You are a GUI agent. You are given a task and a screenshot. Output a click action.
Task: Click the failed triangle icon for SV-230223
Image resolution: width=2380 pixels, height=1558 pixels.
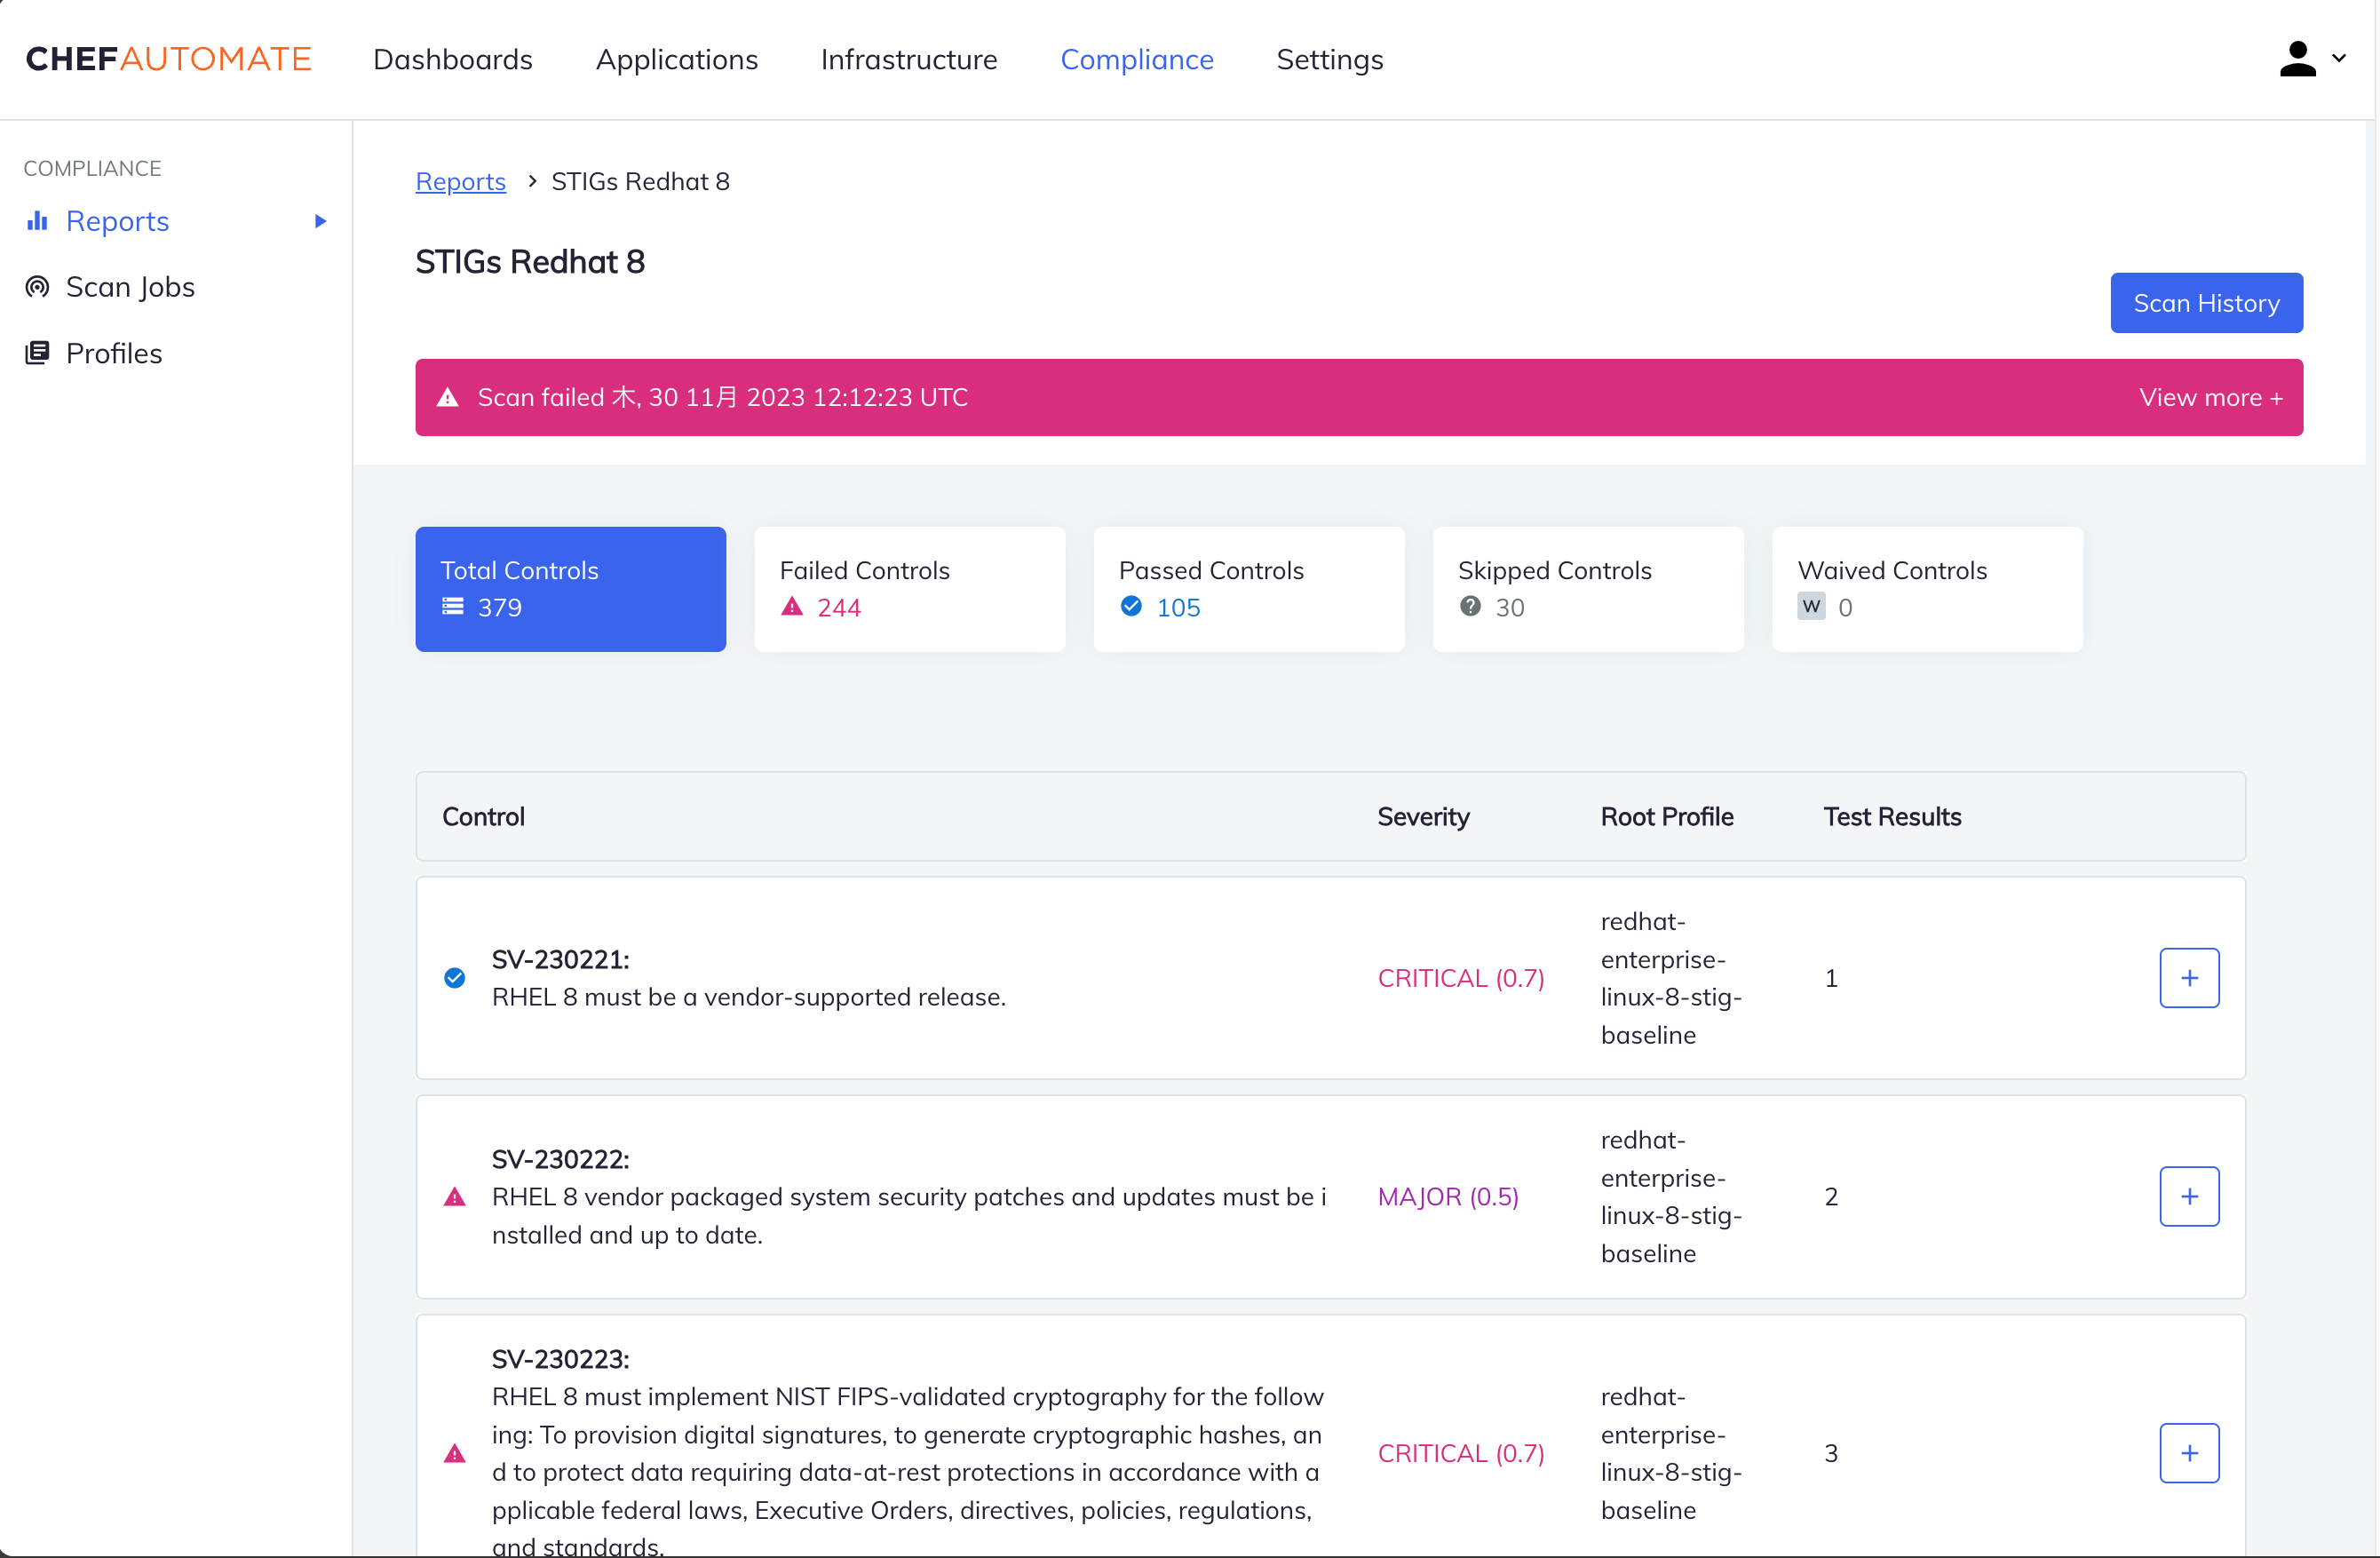click(x=454, y=1453)
